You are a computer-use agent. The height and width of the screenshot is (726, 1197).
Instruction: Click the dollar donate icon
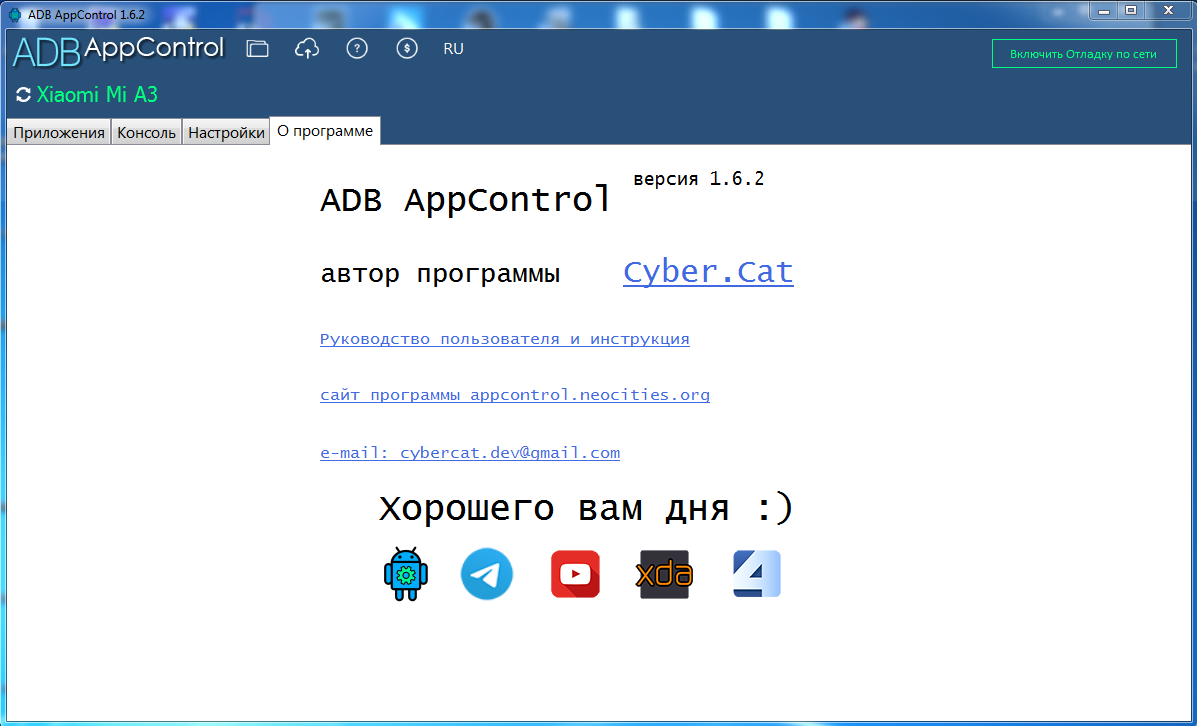[407, 49]
